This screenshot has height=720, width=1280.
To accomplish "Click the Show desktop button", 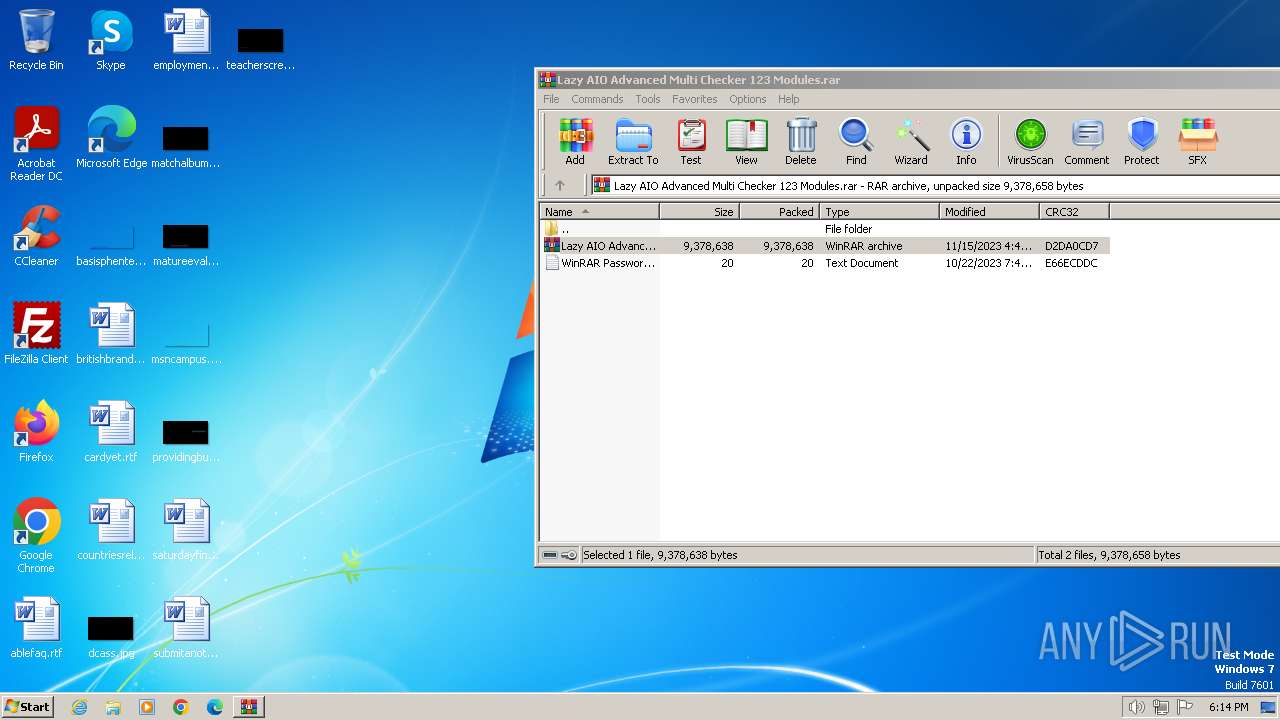I will click(x=1269, y=707).
